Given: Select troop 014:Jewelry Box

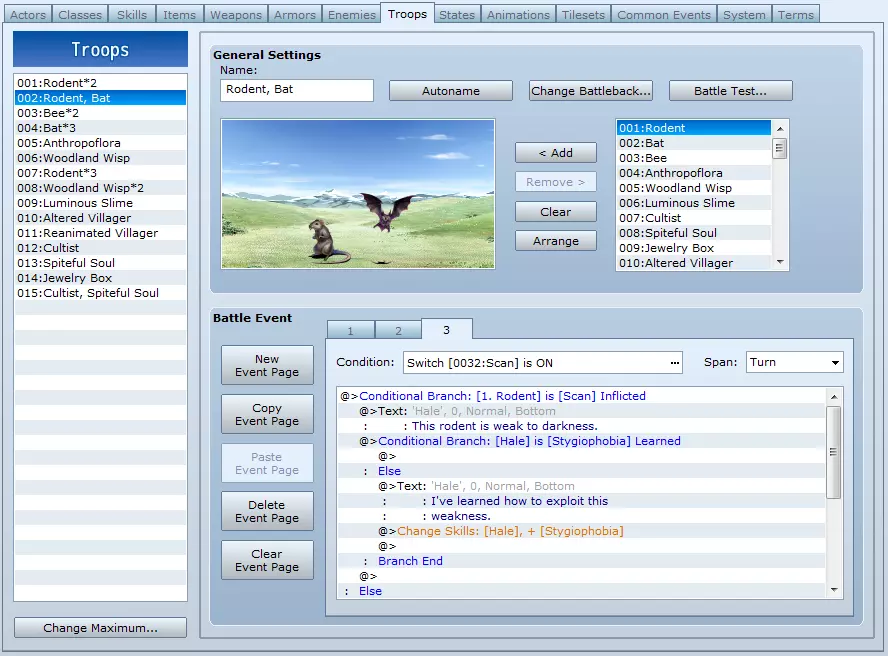Looking at the screenshot, I should 100,278.
